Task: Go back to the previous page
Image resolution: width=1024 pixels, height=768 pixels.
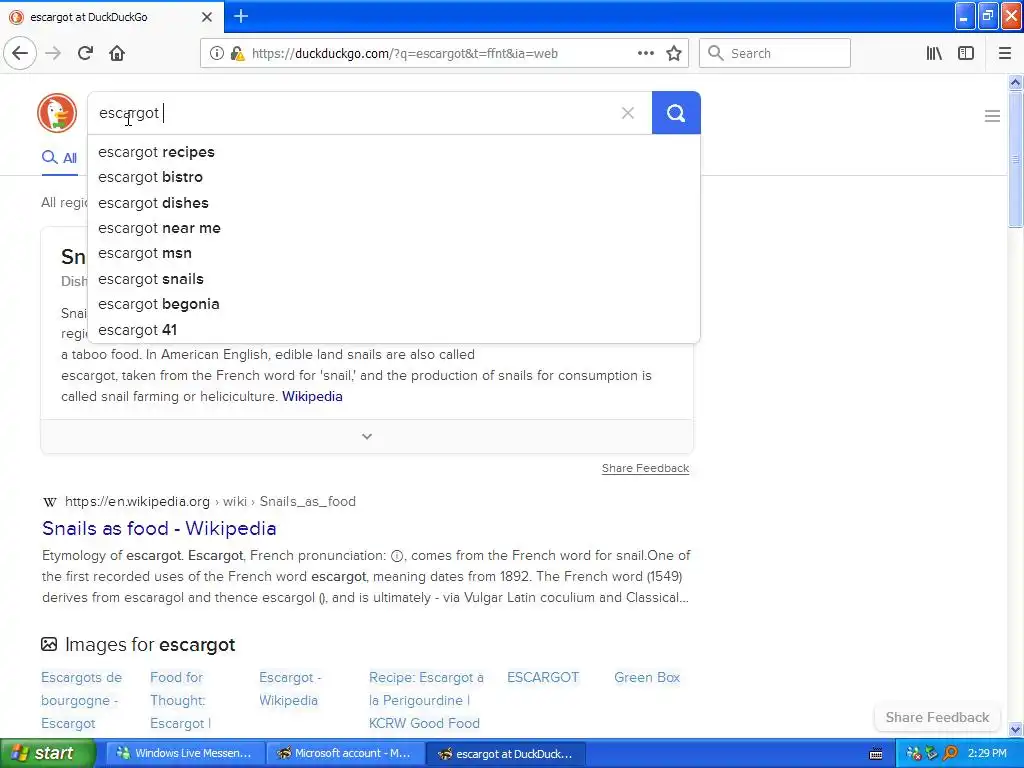Action: [20, 54]
